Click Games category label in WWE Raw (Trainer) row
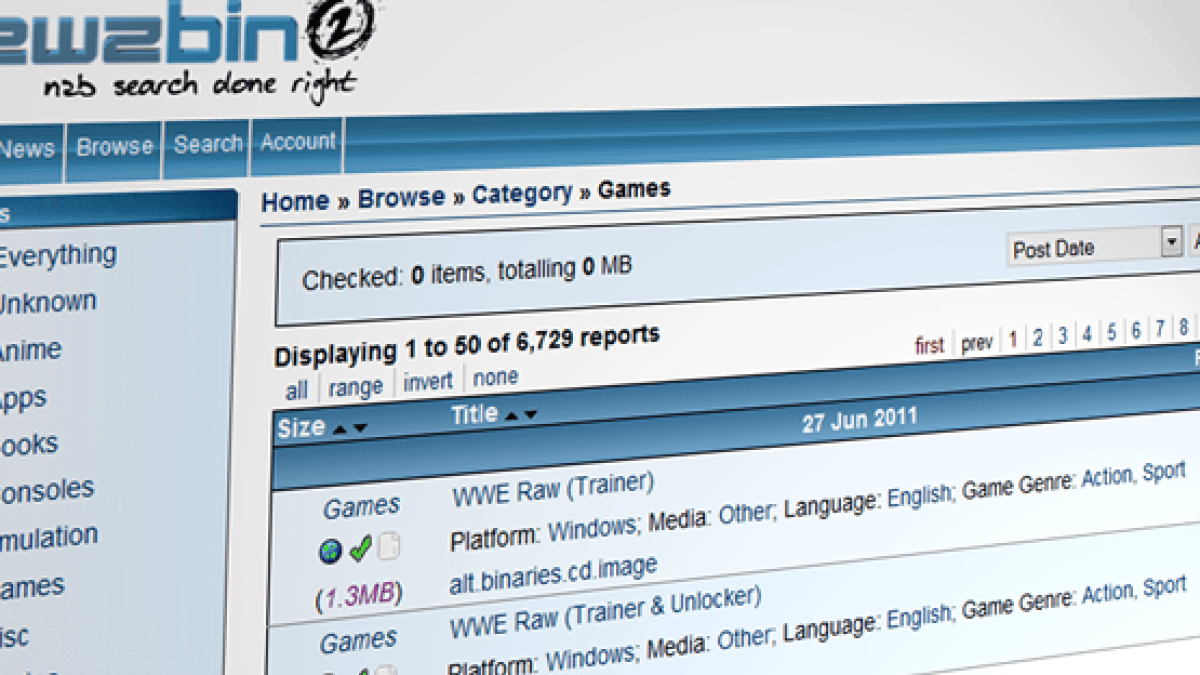Image resolution: width=1200 pixels, height=675 pixels. (361, 507)
